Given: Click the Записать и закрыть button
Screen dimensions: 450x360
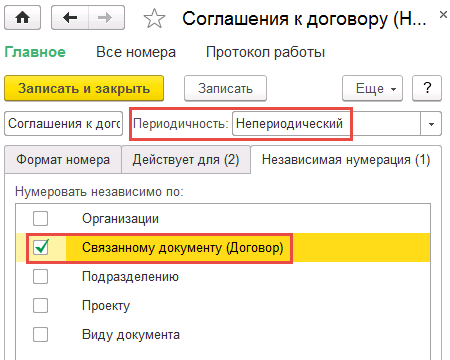Looking at the screenshot, I should 84,88.
